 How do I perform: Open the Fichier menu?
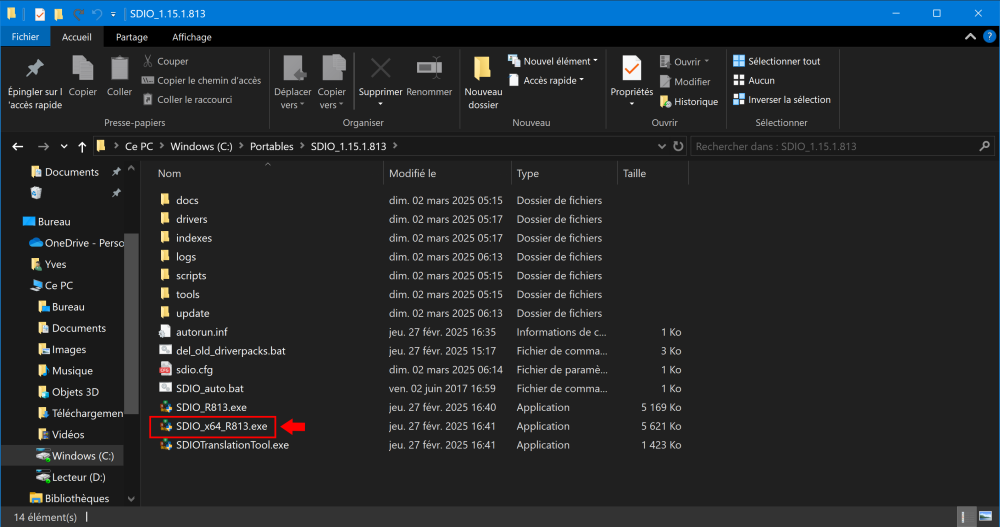point(25,37)
